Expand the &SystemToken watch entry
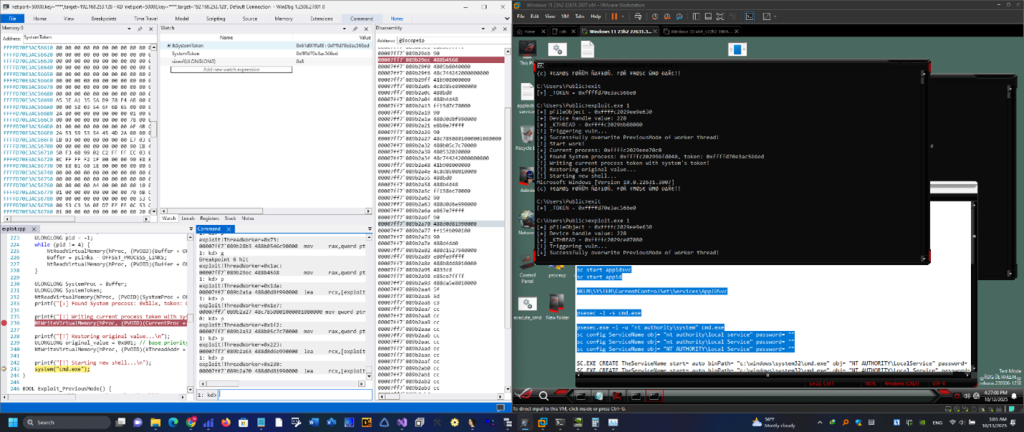The height and width of the screenshot is (432, 1024). [168, 46]
